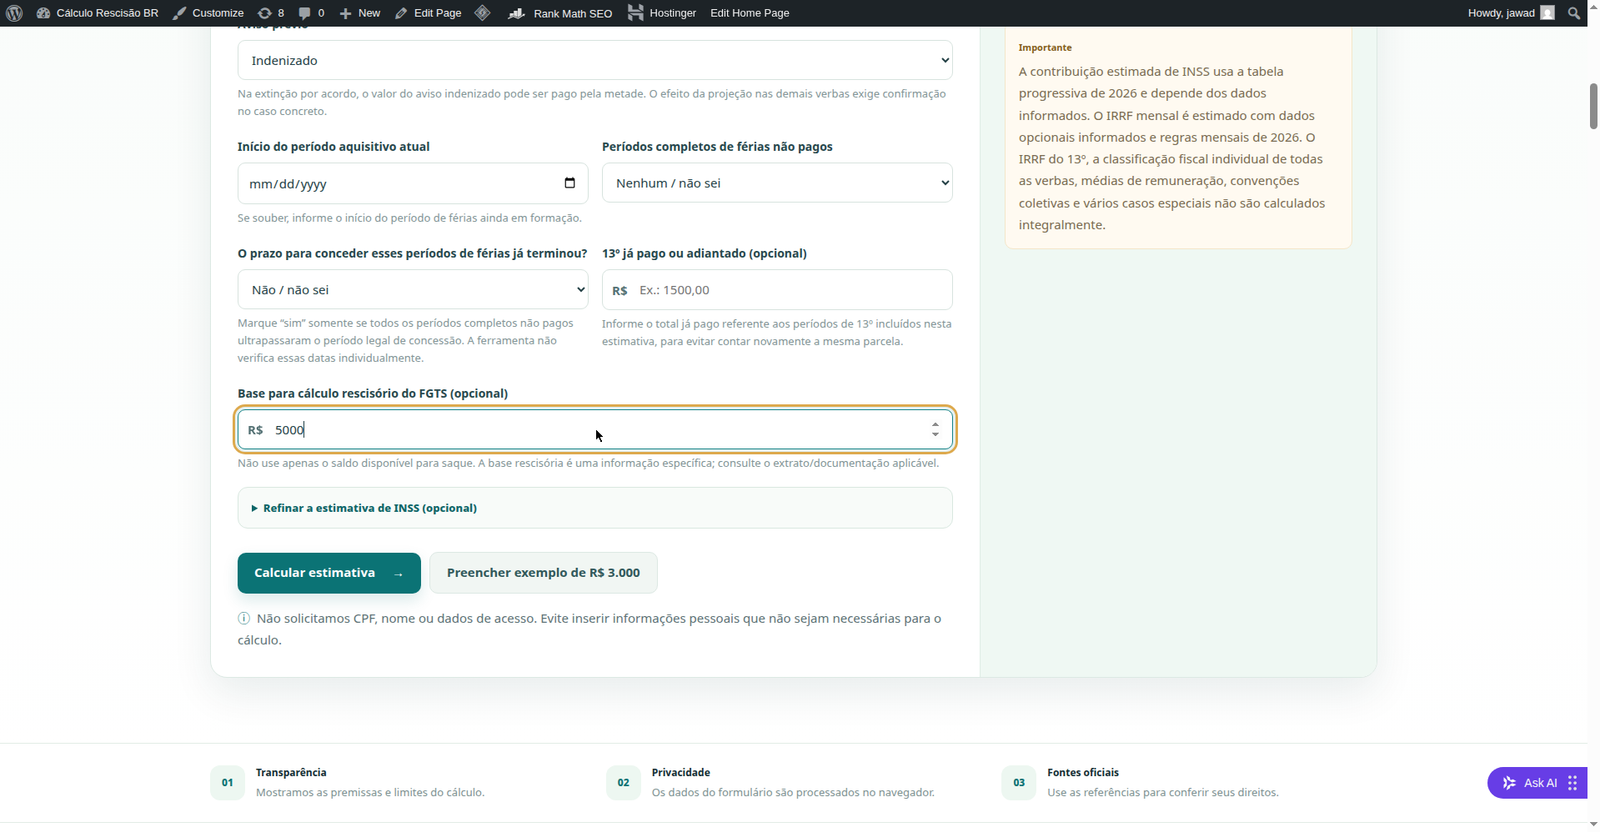
Task: Open the New content menu
Action: click(x=360, y=13)
